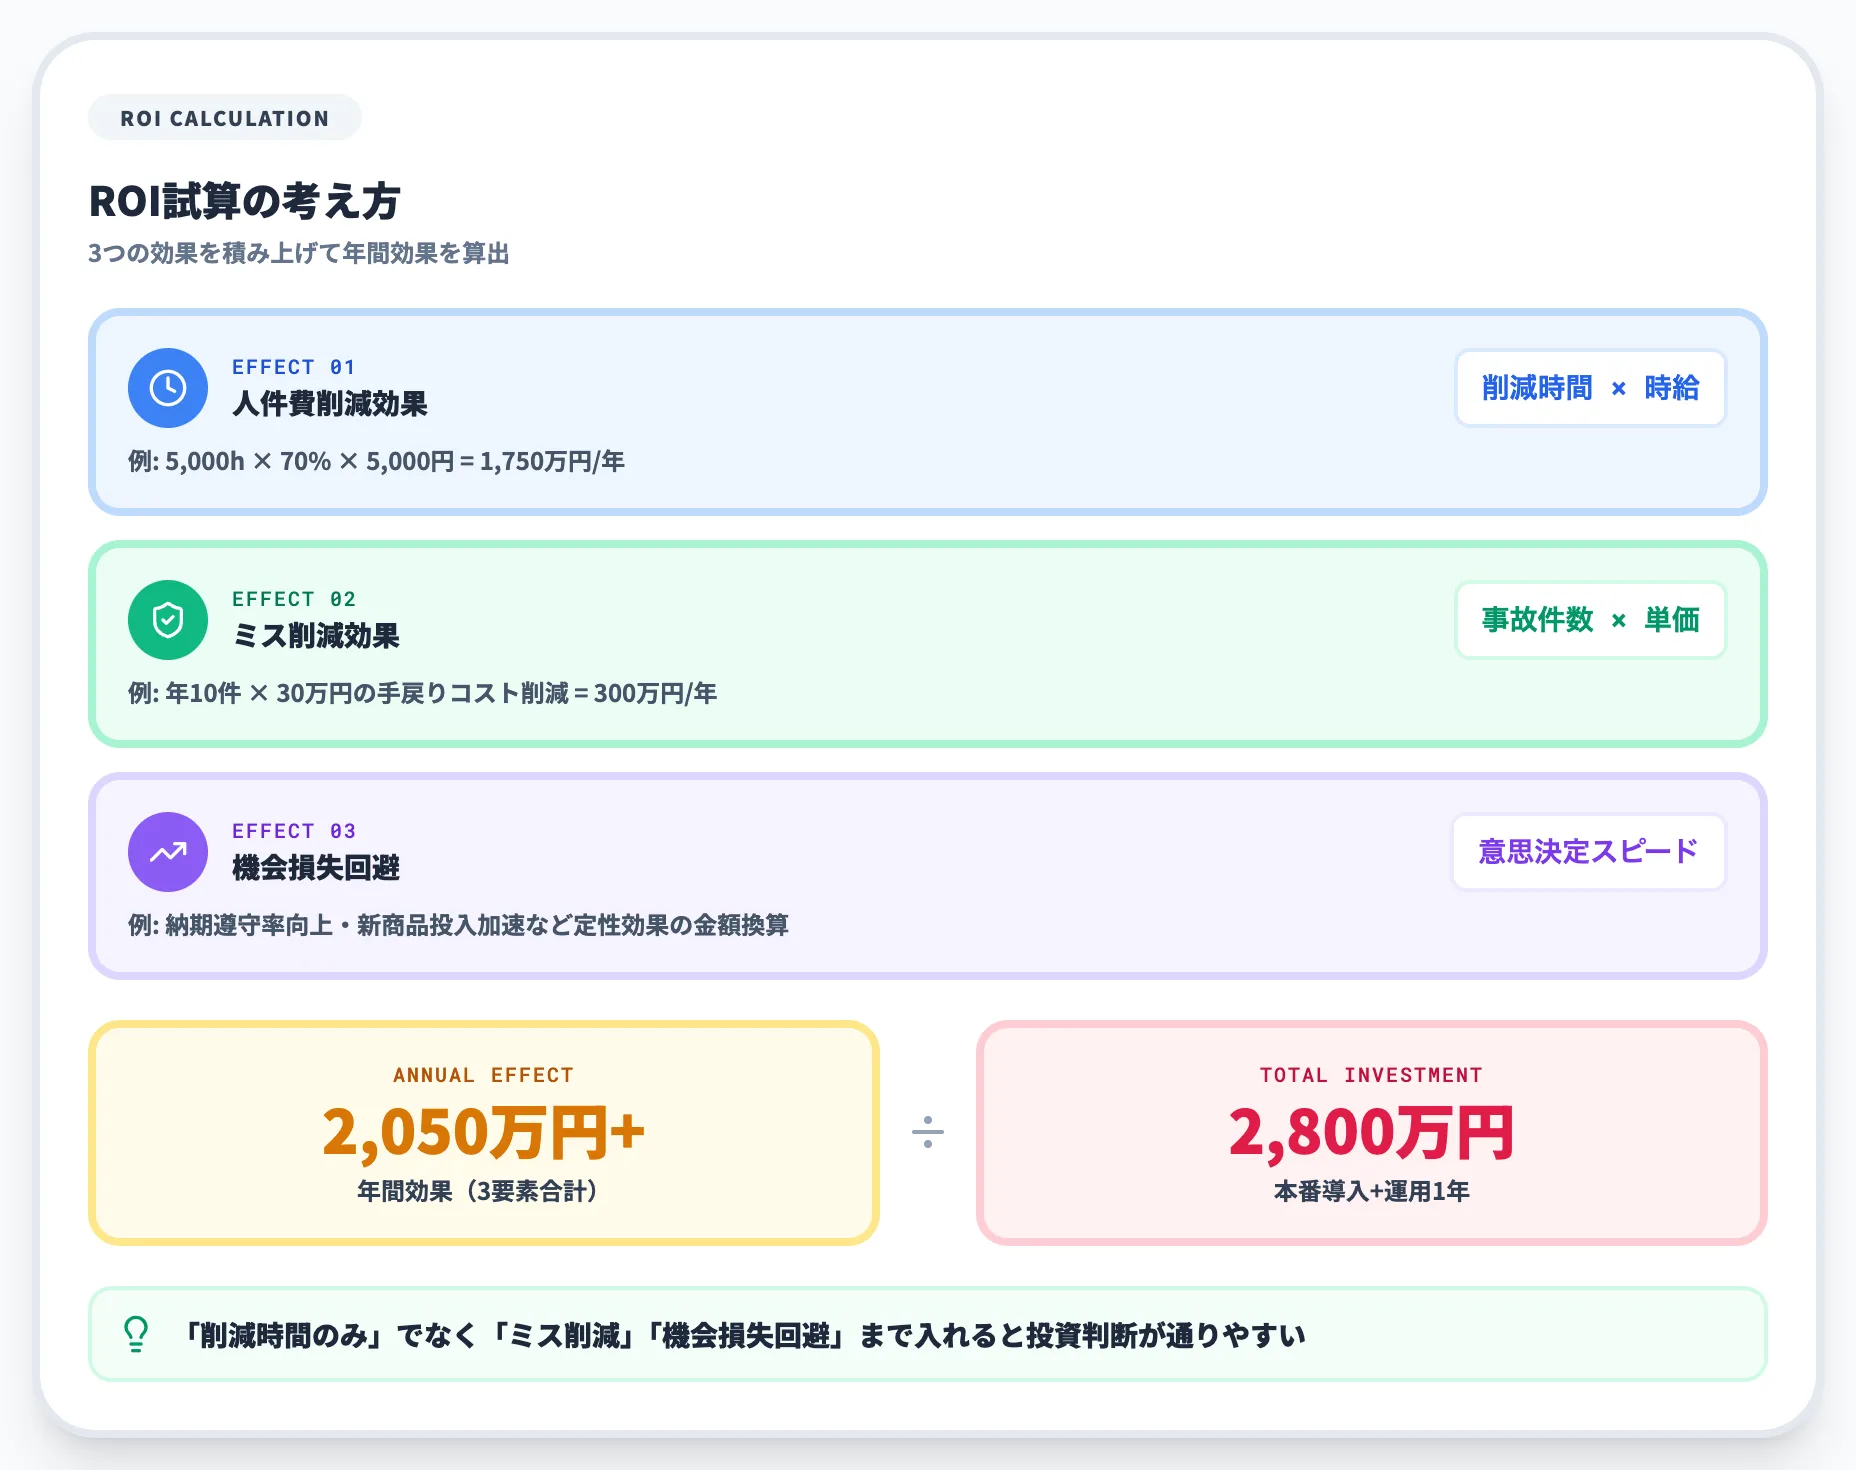Click the ROI CALCULATION label pill

tap(224, 117)
